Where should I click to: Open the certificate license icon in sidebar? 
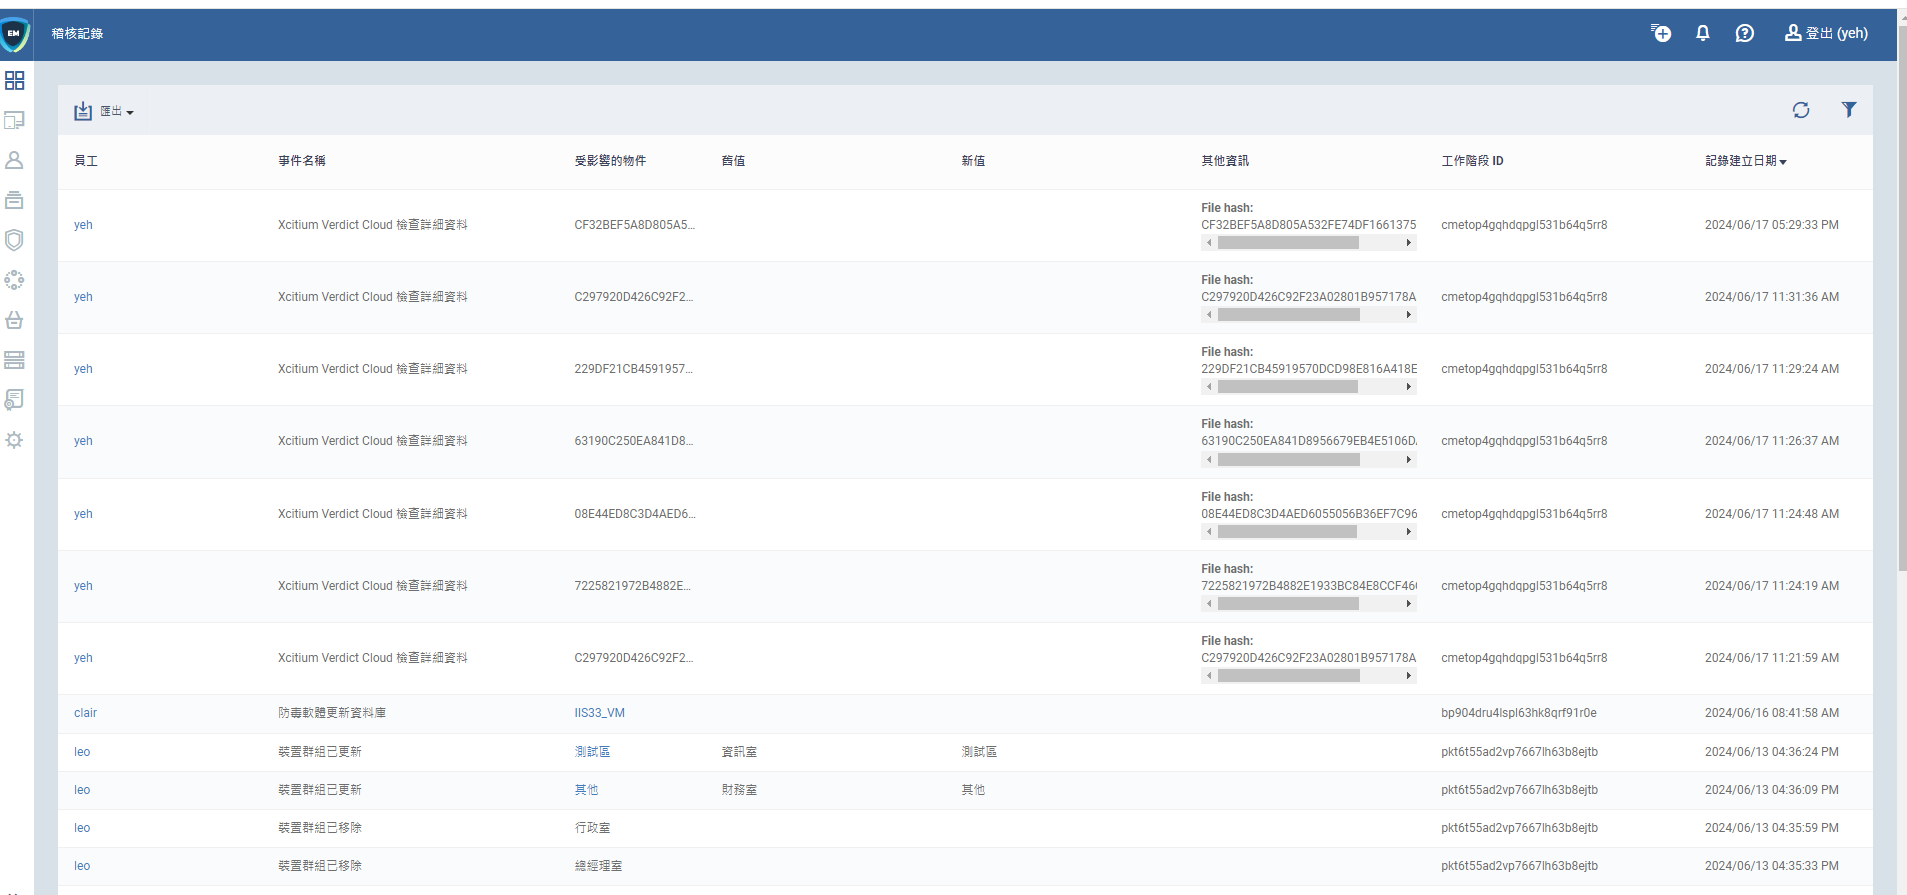pos(14,400)
